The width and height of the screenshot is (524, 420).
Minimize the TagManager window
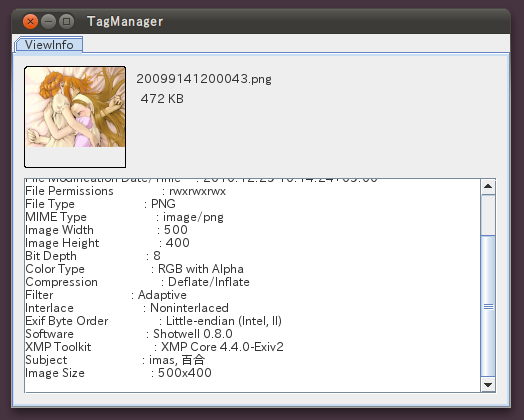tap(48, 22)
